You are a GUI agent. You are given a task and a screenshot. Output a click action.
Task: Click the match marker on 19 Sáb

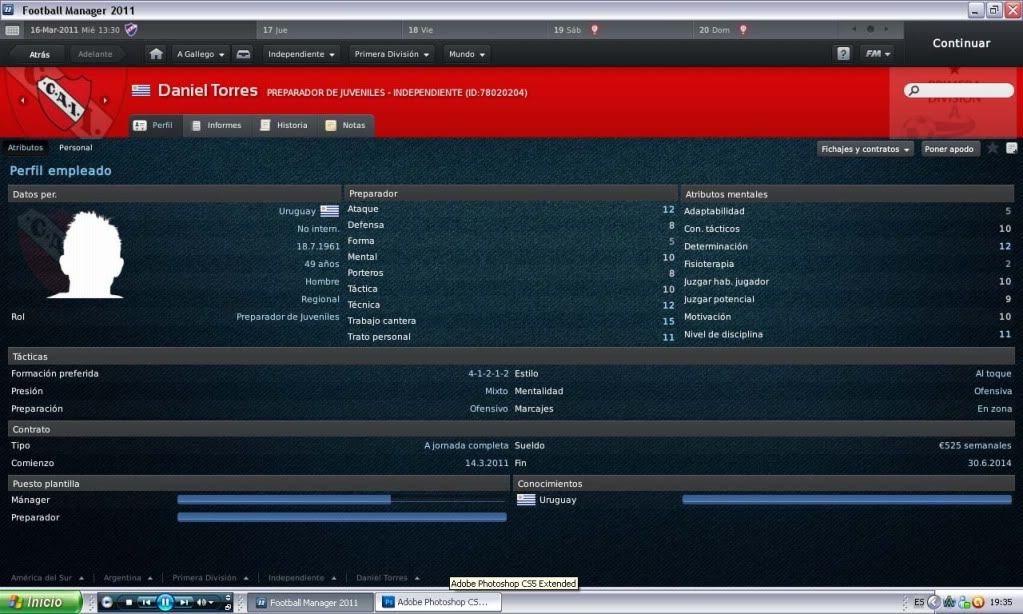point(594,29)
